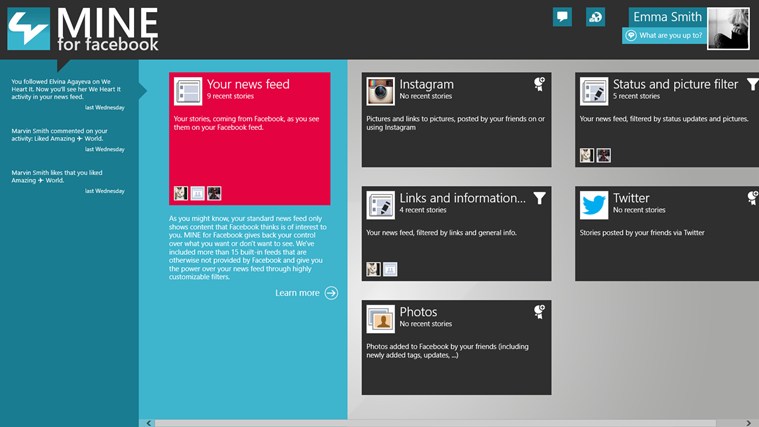Click the Learn more arrow circle icon
759x427 pixels.
331,293
